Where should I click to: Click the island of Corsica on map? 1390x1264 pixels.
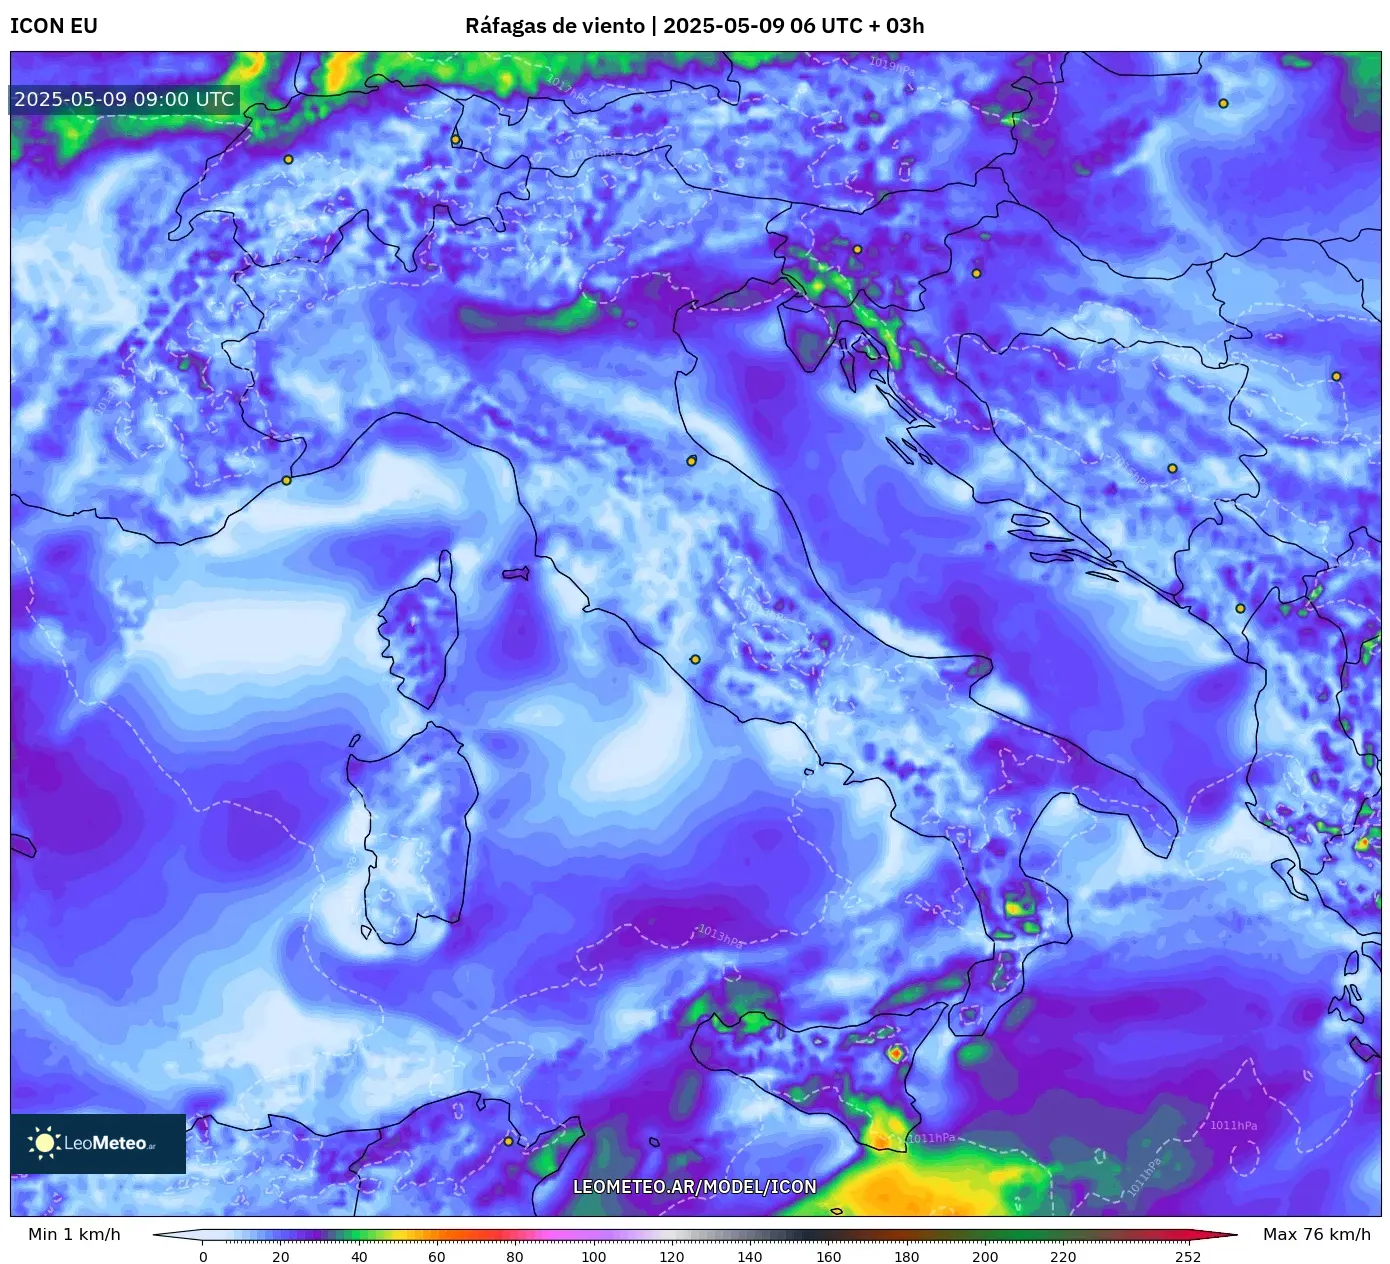(x=420, y=632)
